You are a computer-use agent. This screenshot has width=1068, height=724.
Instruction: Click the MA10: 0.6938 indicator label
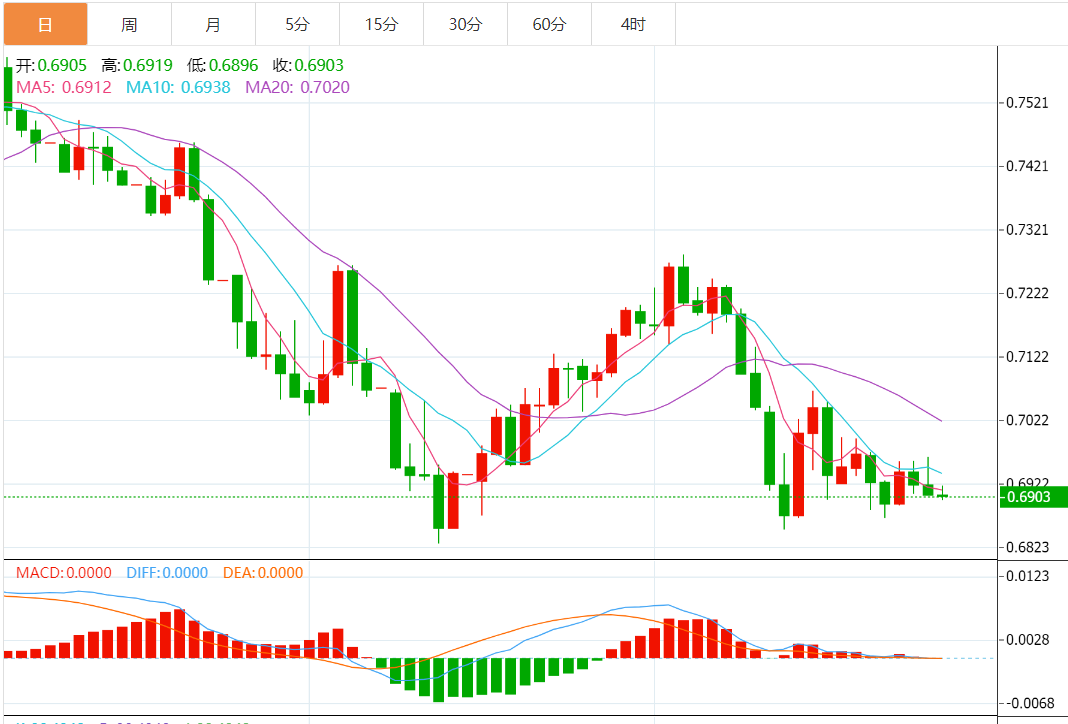coord(178,87)
